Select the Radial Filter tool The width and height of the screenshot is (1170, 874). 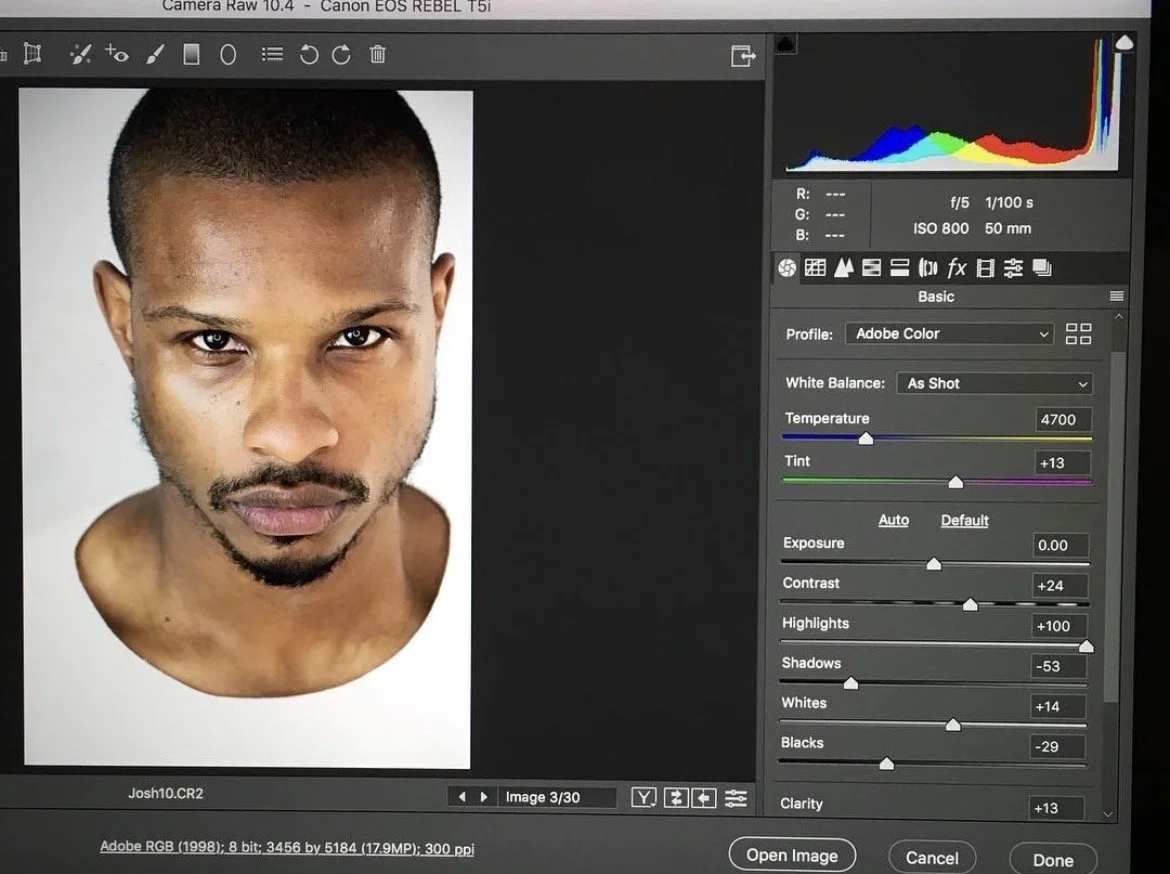(228, 54)
